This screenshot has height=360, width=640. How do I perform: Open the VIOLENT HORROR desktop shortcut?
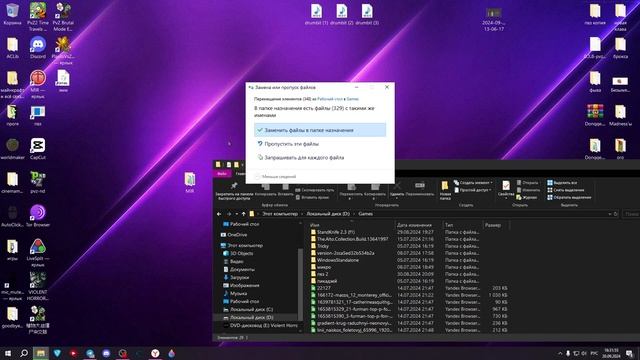[38, 286]
